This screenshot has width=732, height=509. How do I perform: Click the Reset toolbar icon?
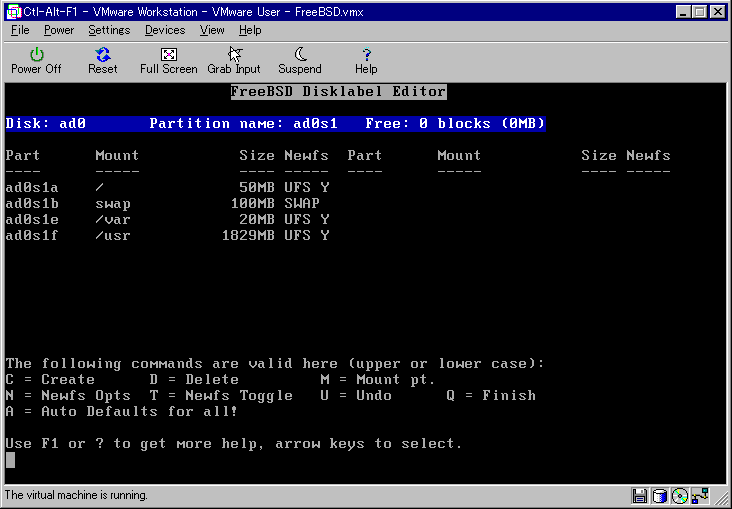[x=103, y=61]
